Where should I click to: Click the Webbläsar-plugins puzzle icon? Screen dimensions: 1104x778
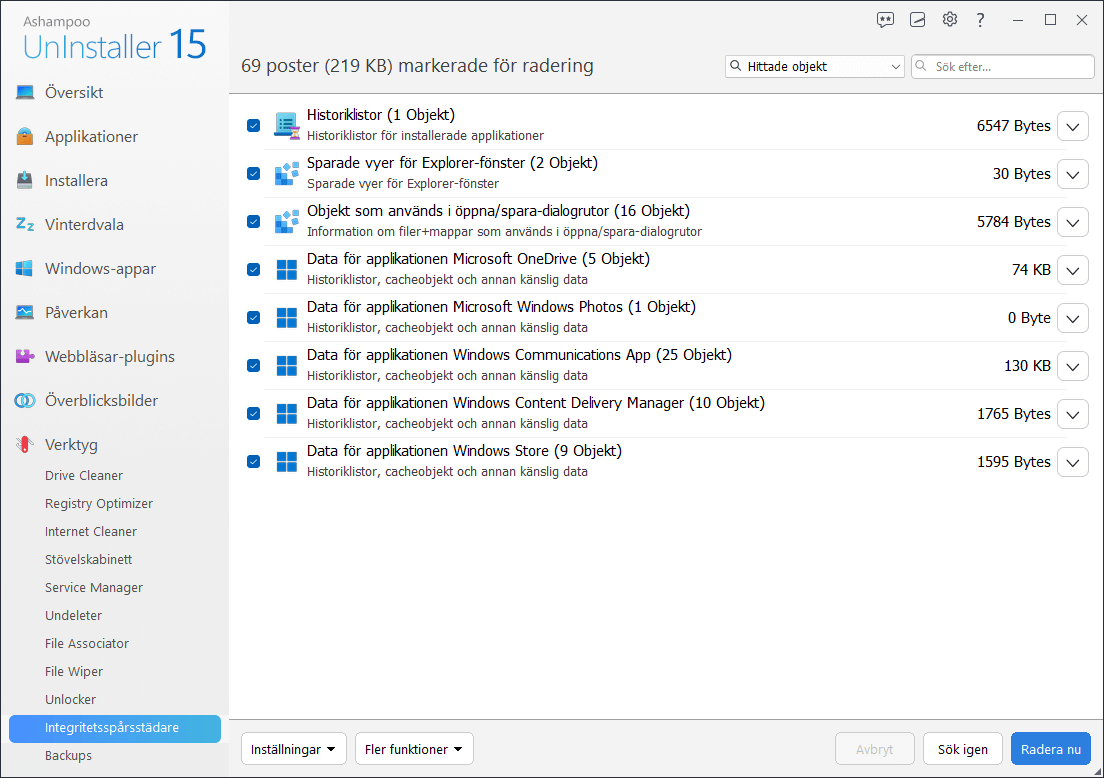point(25,356)
